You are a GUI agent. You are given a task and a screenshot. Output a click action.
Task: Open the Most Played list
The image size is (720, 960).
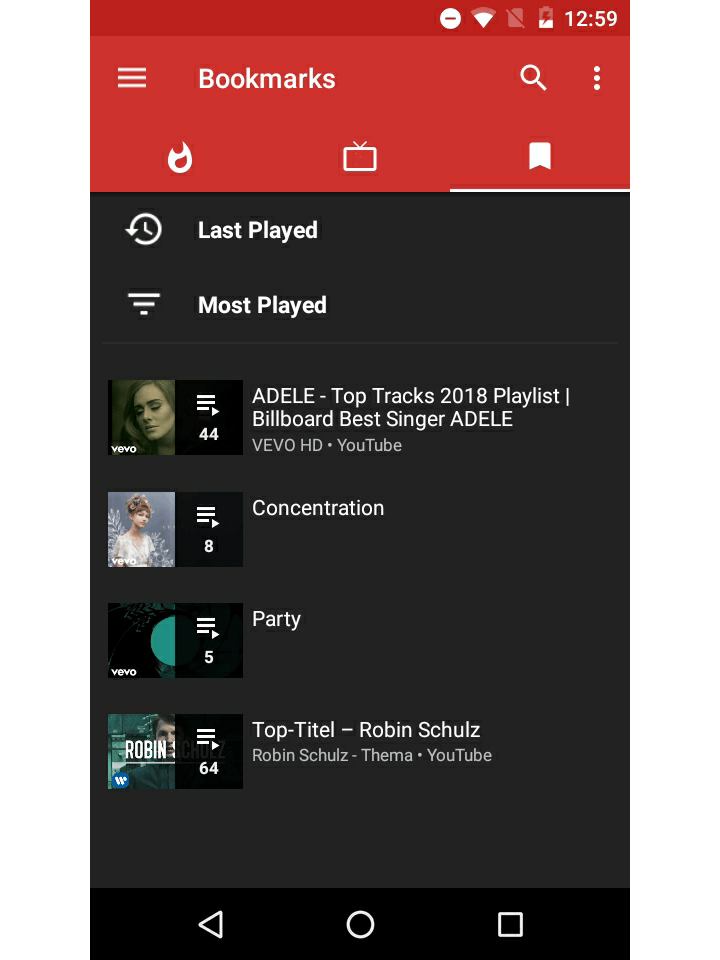coord(360,304)
